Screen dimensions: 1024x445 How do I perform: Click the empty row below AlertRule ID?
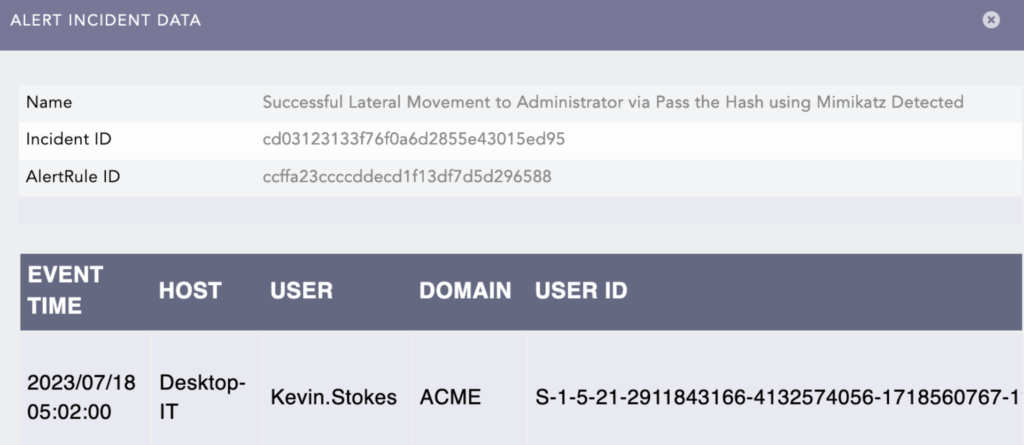[x=520, y=210]
